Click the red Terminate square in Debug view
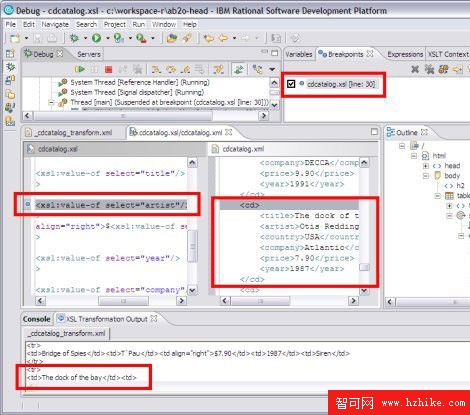 click(x=108, y=69)
